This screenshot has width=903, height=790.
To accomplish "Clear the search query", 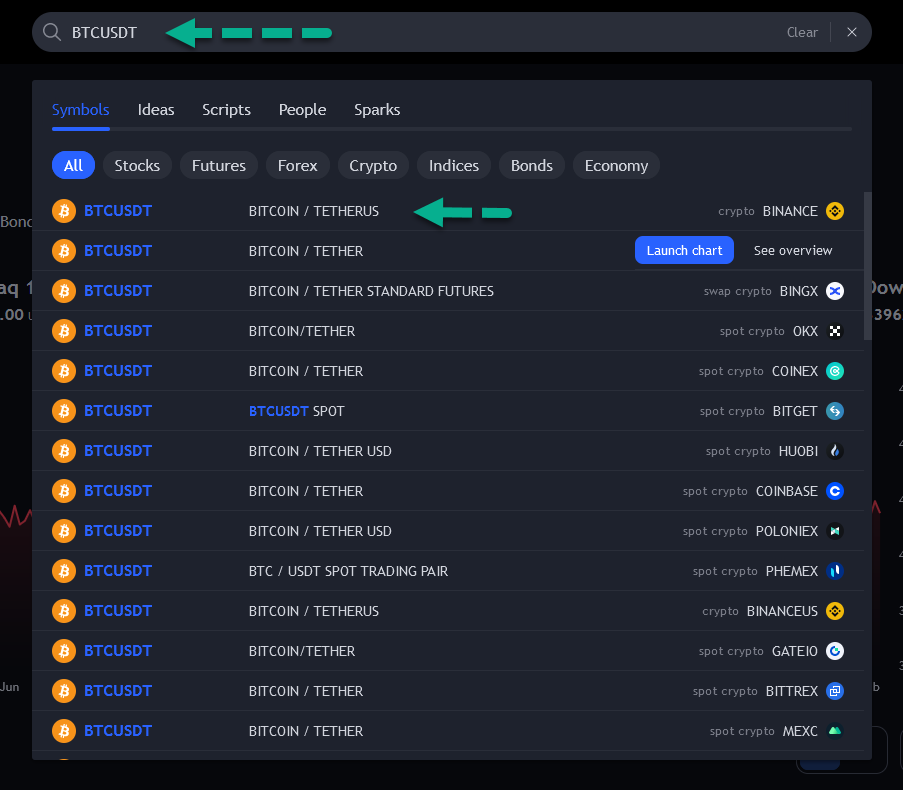I will (802, 32).
